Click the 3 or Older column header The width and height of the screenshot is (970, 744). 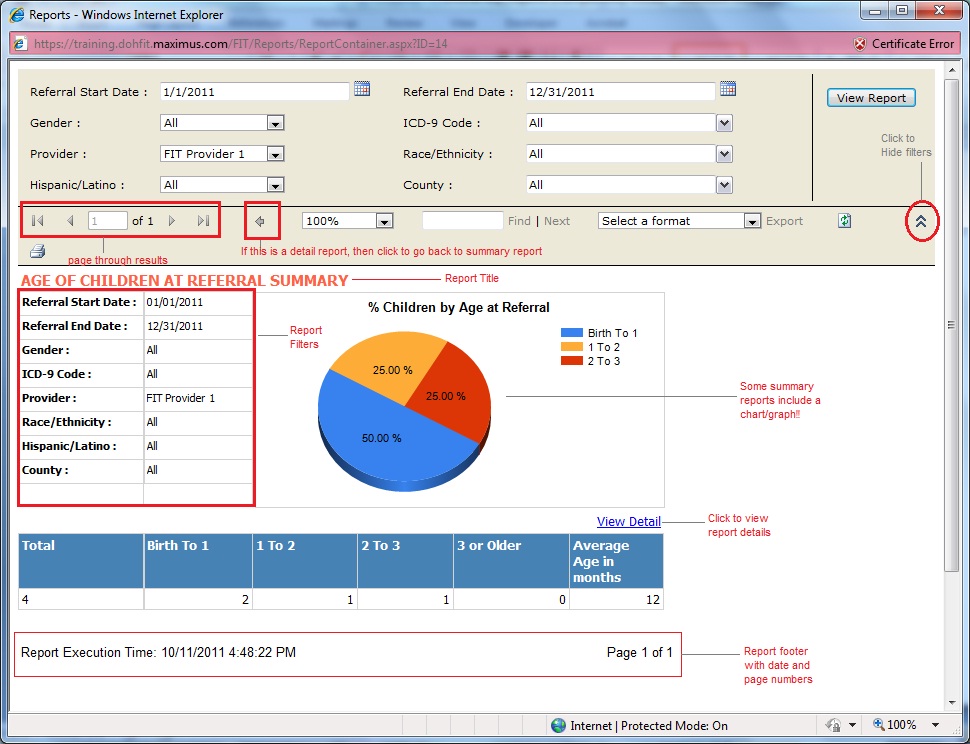511,561
